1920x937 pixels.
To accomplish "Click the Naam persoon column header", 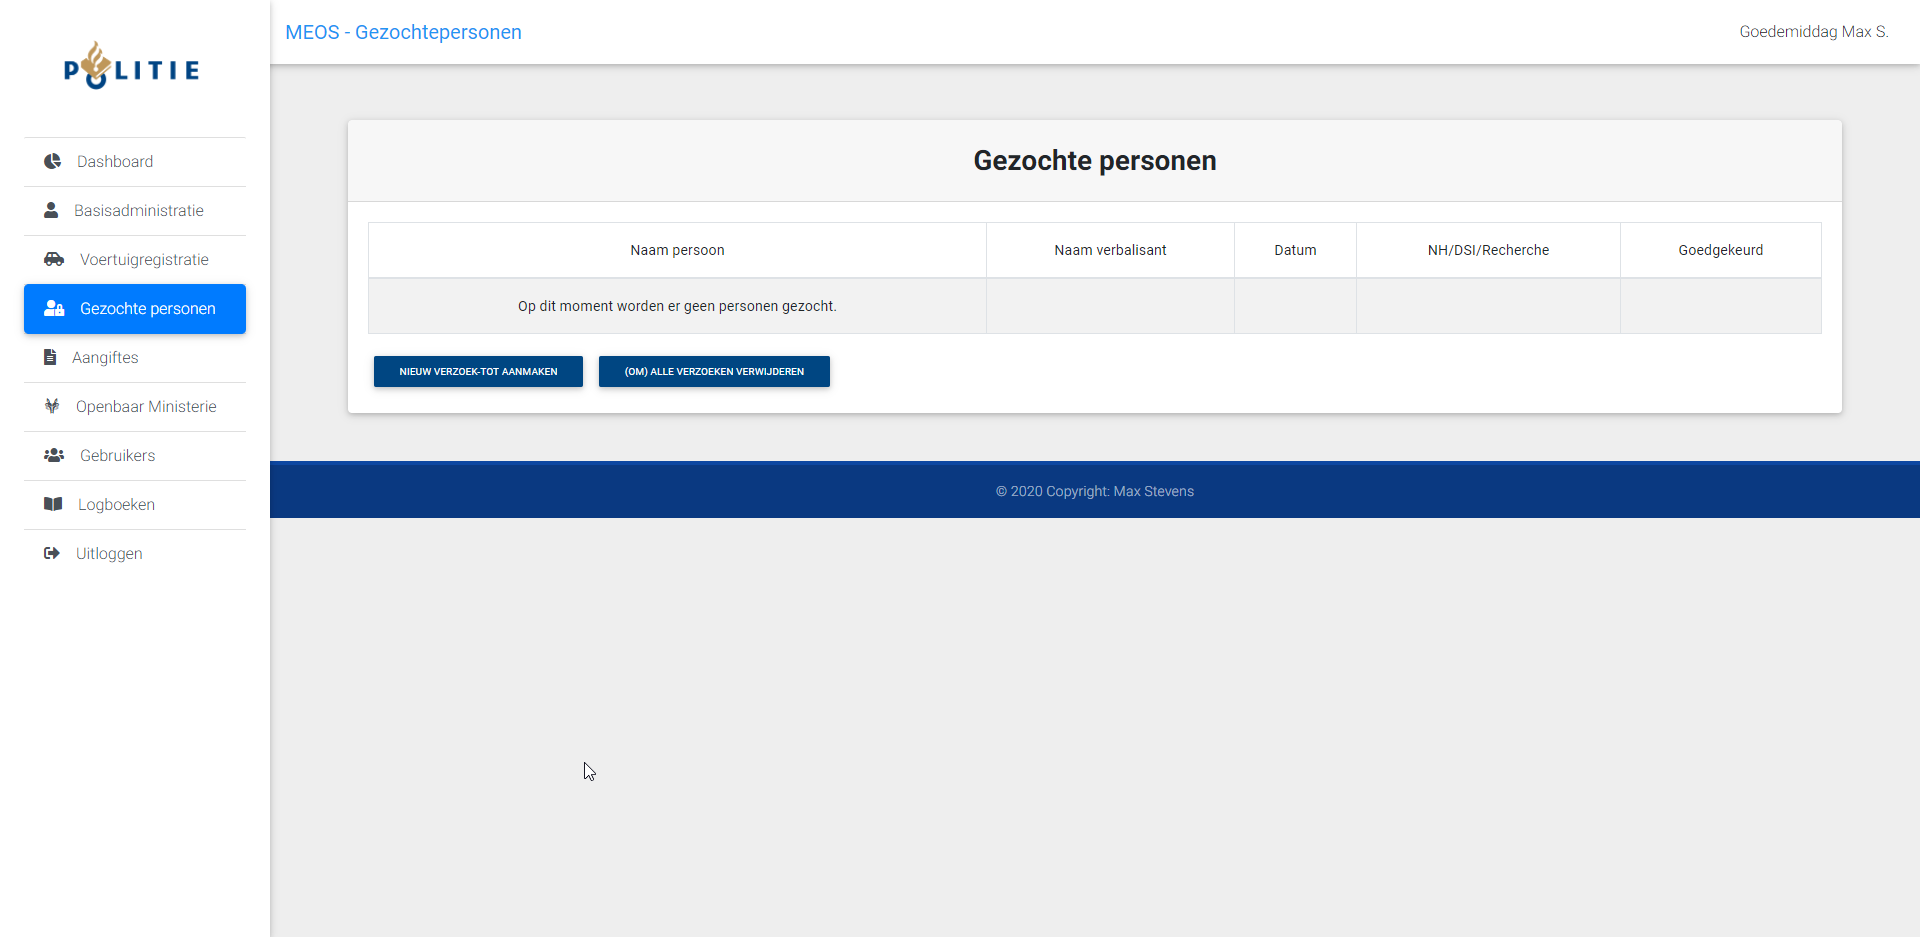I will [x=677, y=250].
